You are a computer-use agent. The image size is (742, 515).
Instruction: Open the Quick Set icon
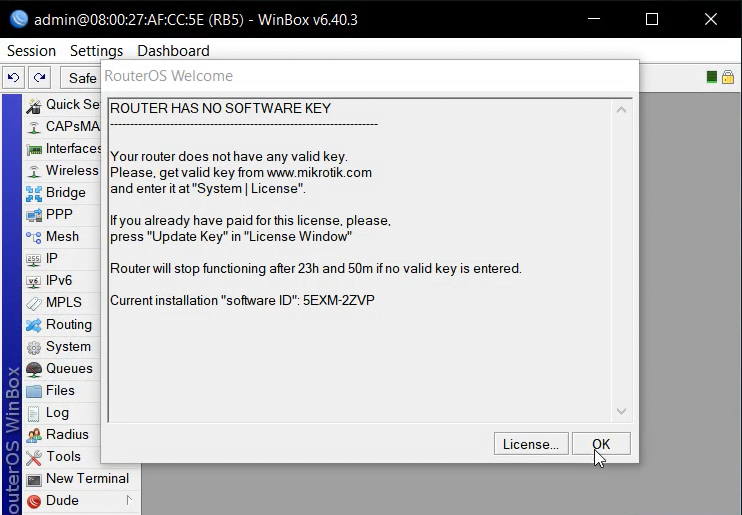[x=34, y=105]
